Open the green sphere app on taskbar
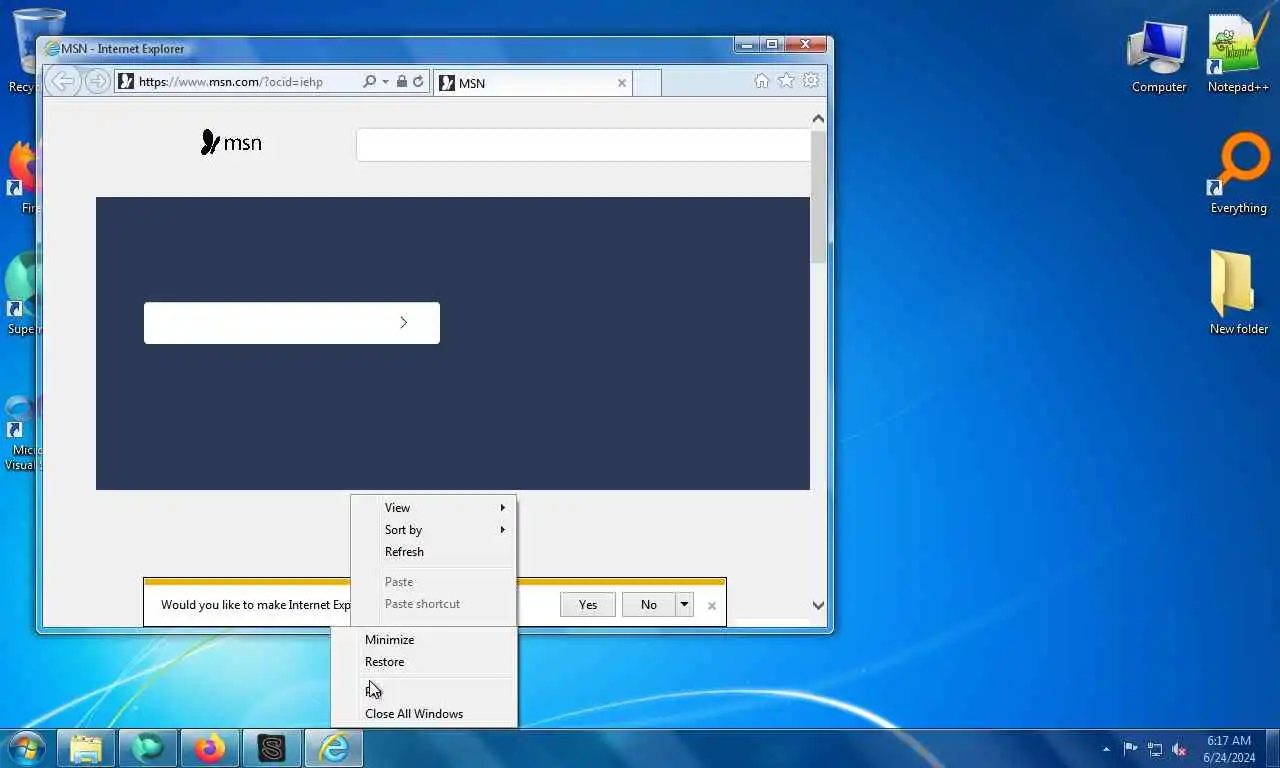This screenshot has height=768, width=1280. pos(148,748)
